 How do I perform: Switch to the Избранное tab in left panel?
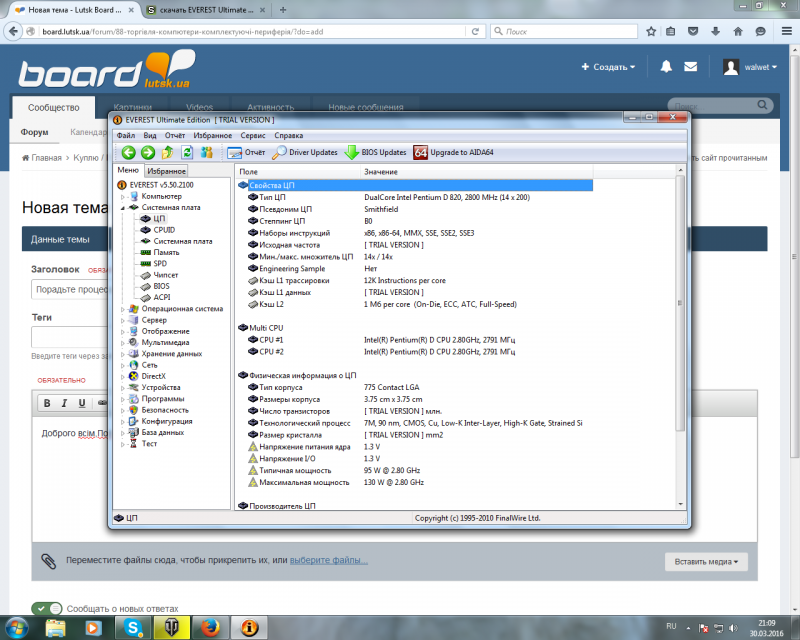pyautogui.click(x=167, y=171)
